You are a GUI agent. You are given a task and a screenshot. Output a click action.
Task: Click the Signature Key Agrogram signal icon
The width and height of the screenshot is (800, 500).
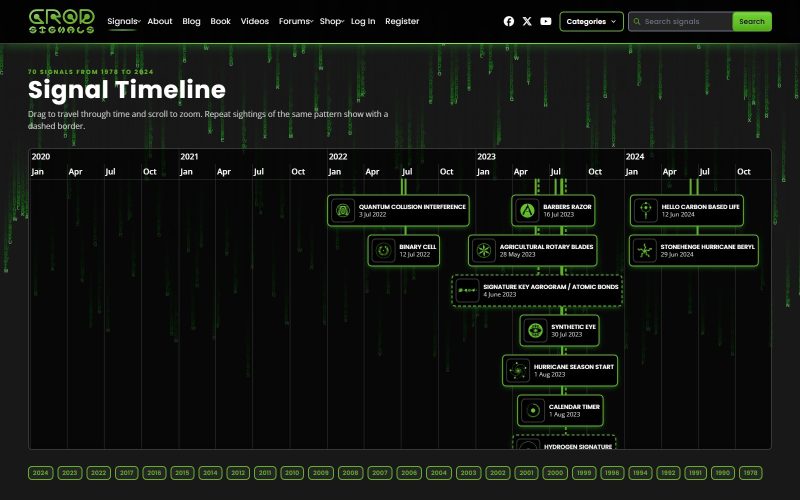pos(467,290)
